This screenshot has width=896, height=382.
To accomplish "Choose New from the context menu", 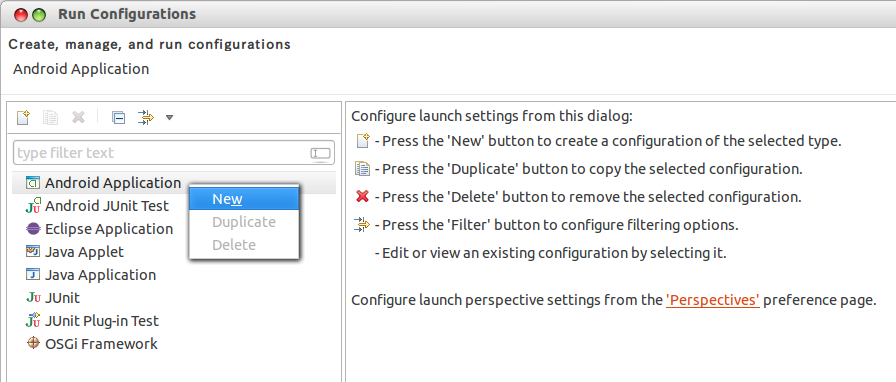I will (244, 198).
